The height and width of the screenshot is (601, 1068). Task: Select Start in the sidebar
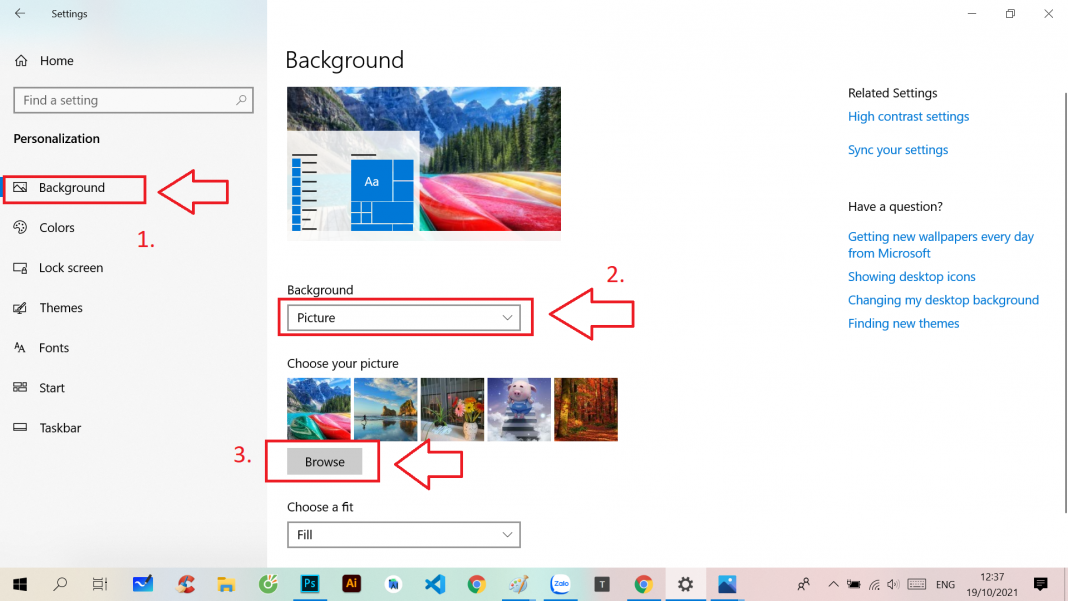click(52, 388)
